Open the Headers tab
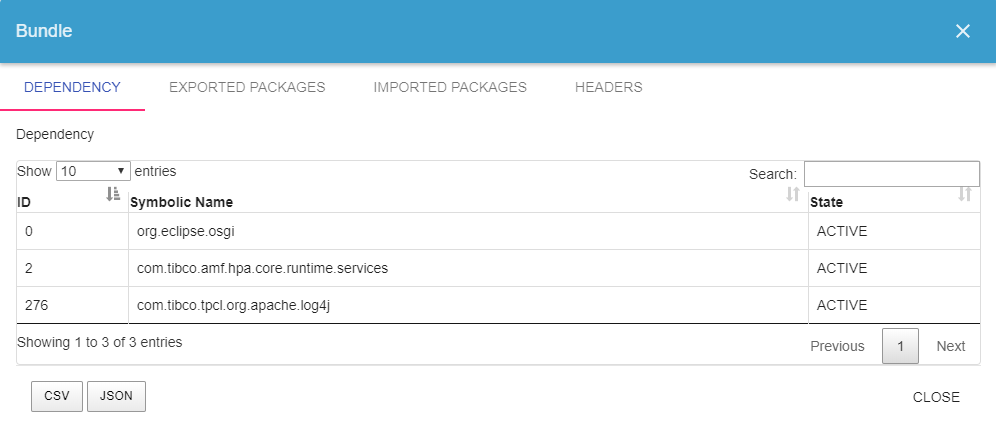996x423 pixels. click(608, 87)
